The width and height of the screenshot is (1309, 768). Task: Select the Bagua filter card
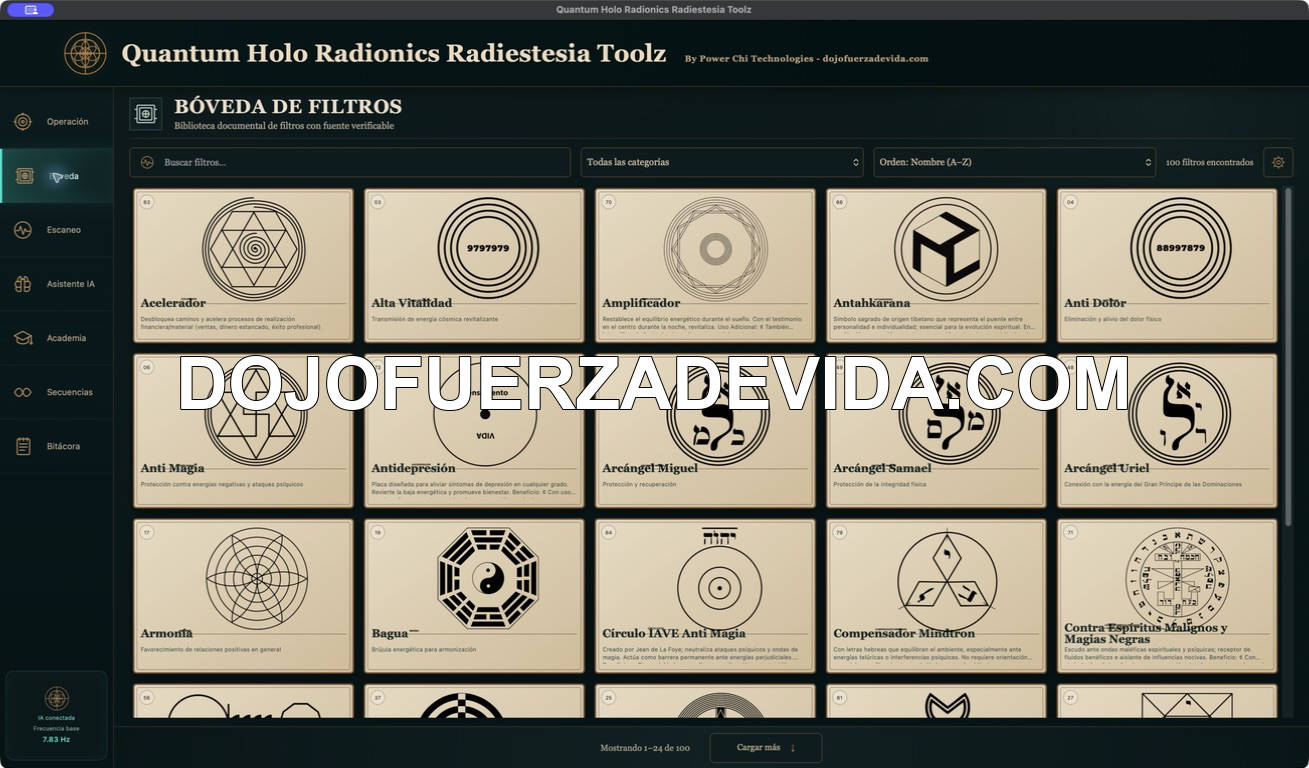474,595
